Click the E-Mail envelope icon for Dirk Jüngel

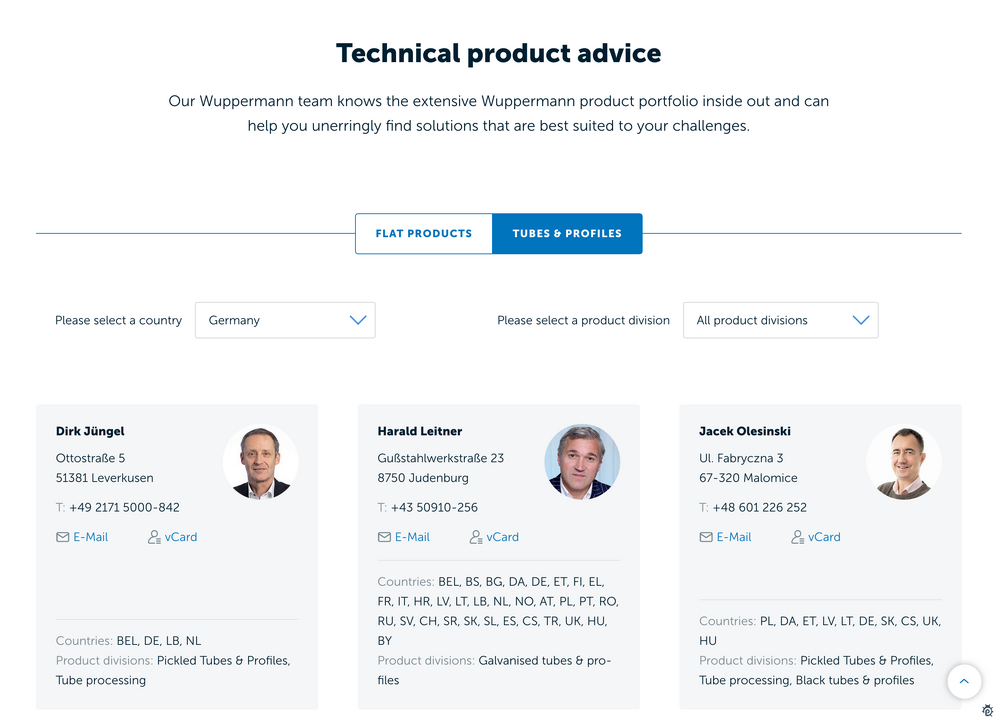[63, 537]
